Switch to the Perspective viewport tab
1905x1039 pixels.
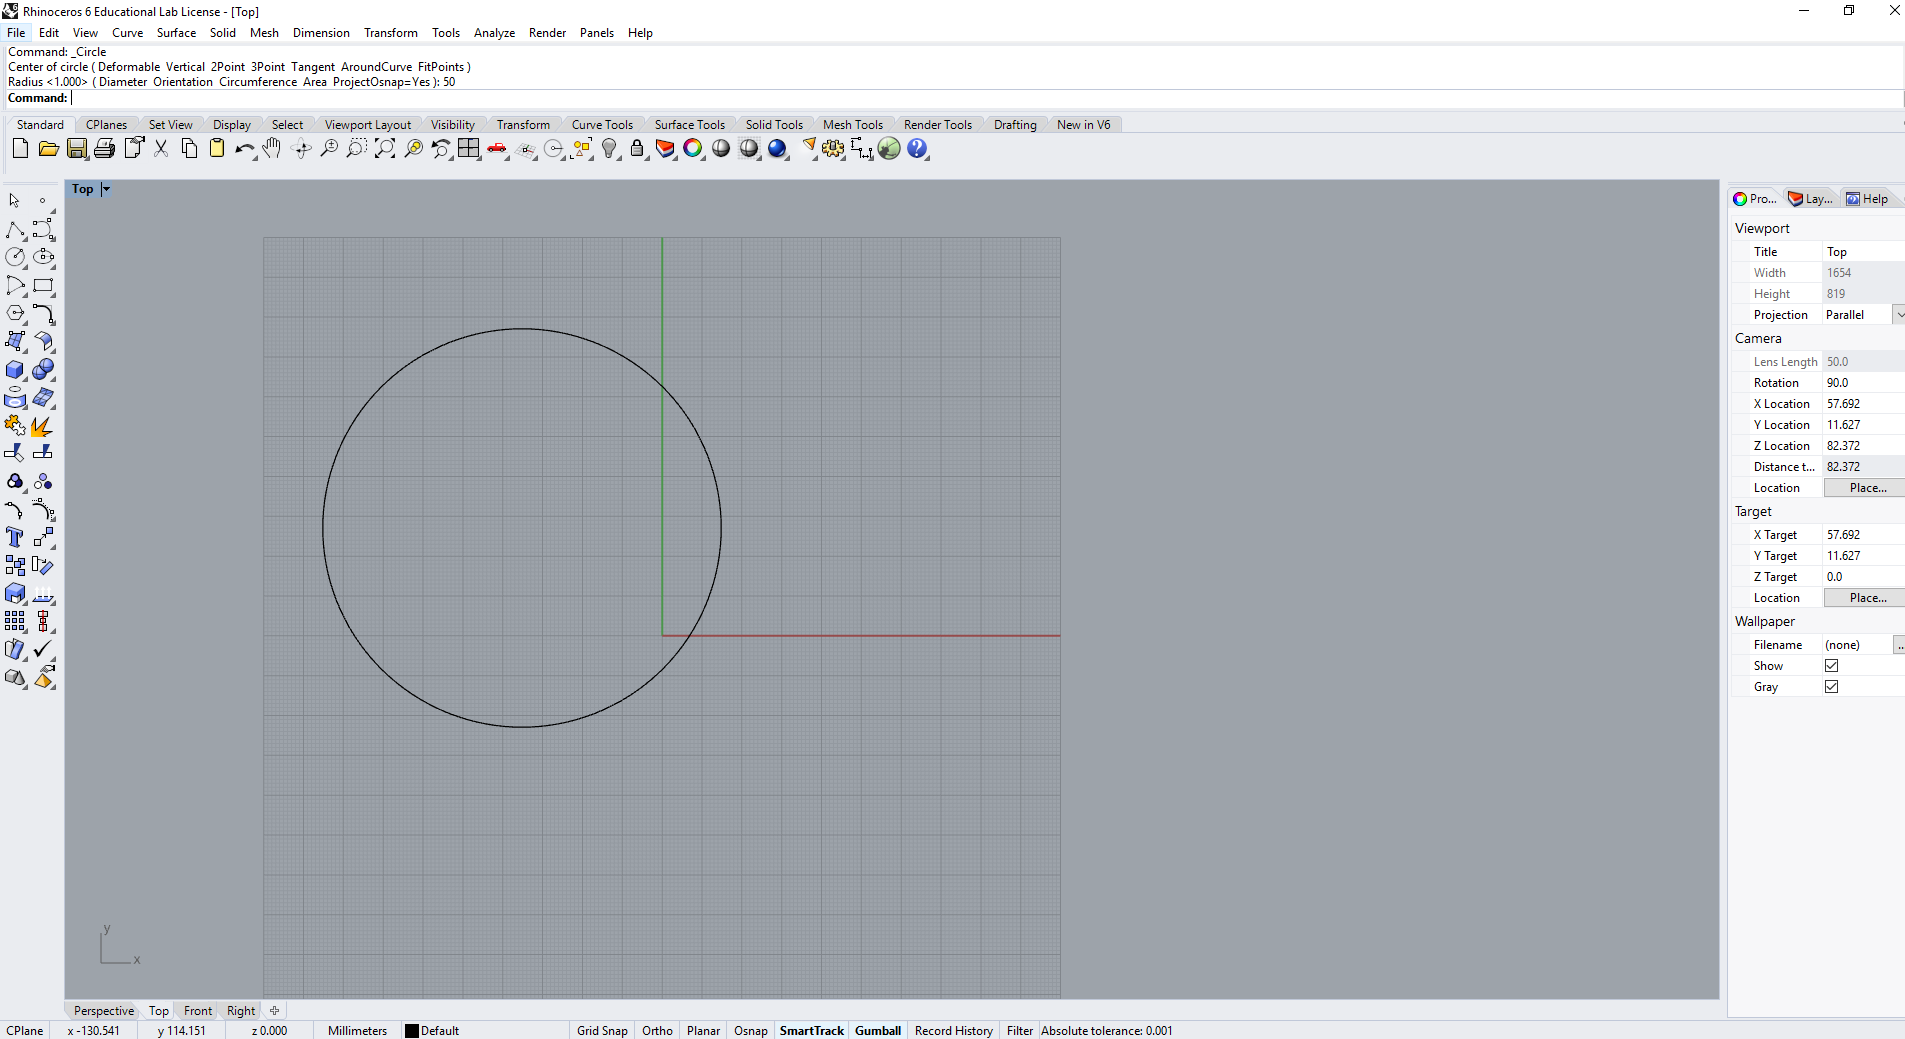click(x=103, y=1011)
